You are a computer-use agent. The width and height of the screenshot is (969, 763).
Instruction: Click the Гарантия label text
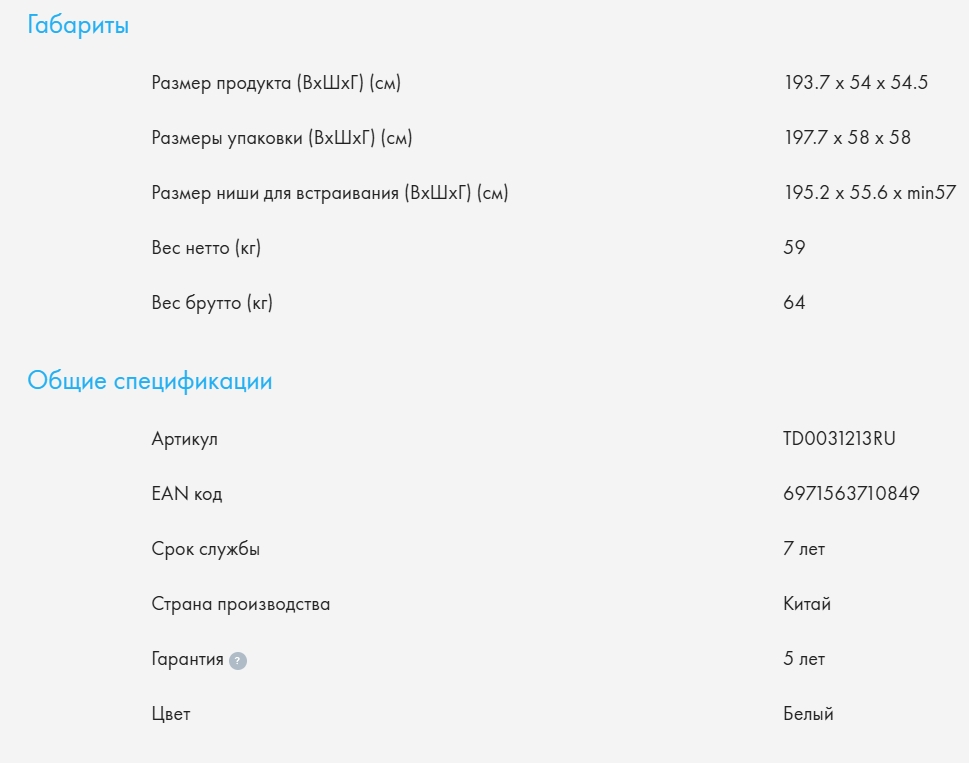(x=187, y=659)
